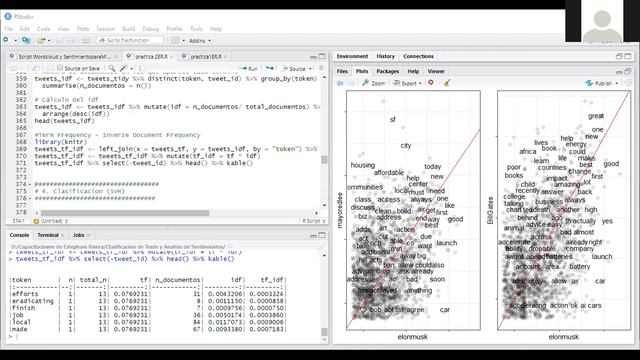Open the Source options dropdown arrow
640x360 pixels.
click(x=310, y=69)
